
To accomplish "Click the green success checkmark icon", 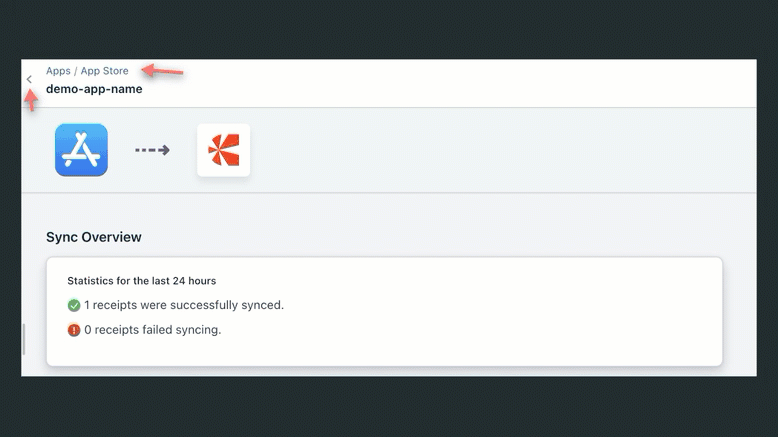I will [74, 306].
